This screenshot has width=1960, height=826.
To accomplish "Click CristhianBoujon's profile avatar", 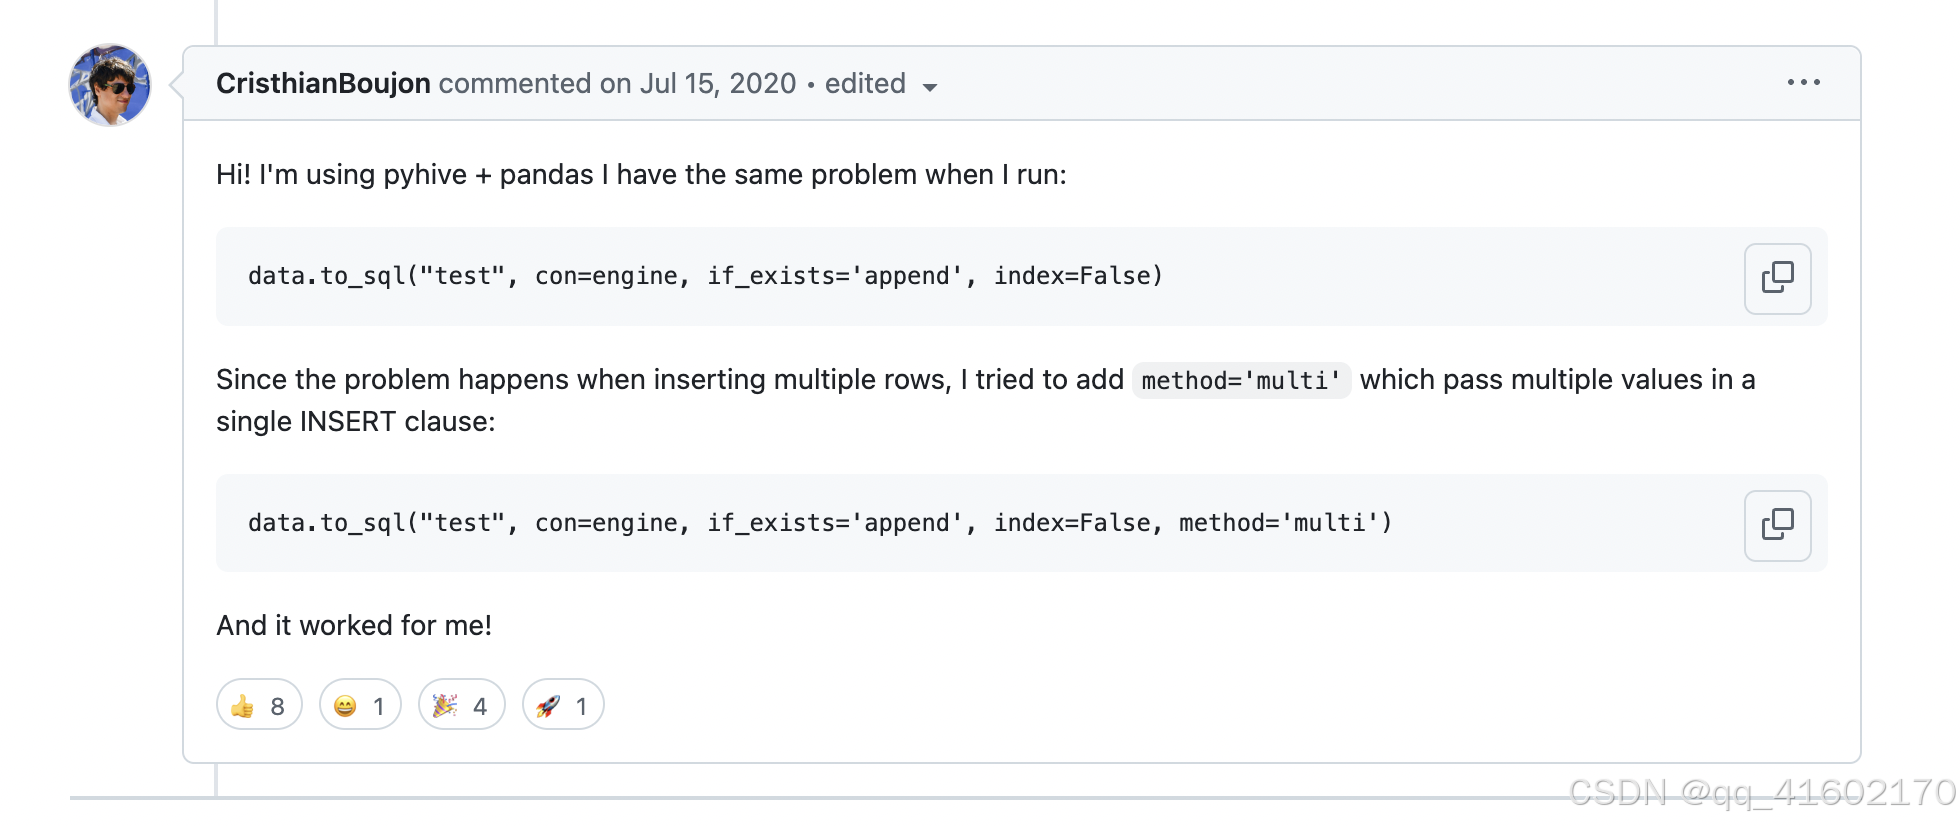I will [109, 86].
